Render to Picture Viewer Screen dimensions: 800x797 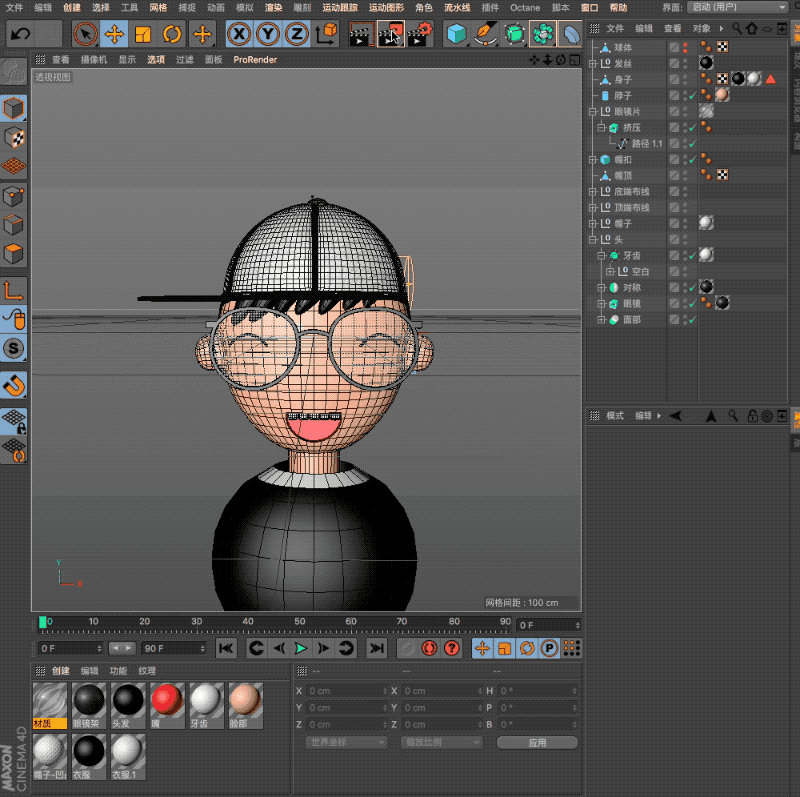(x=391, y=34)
